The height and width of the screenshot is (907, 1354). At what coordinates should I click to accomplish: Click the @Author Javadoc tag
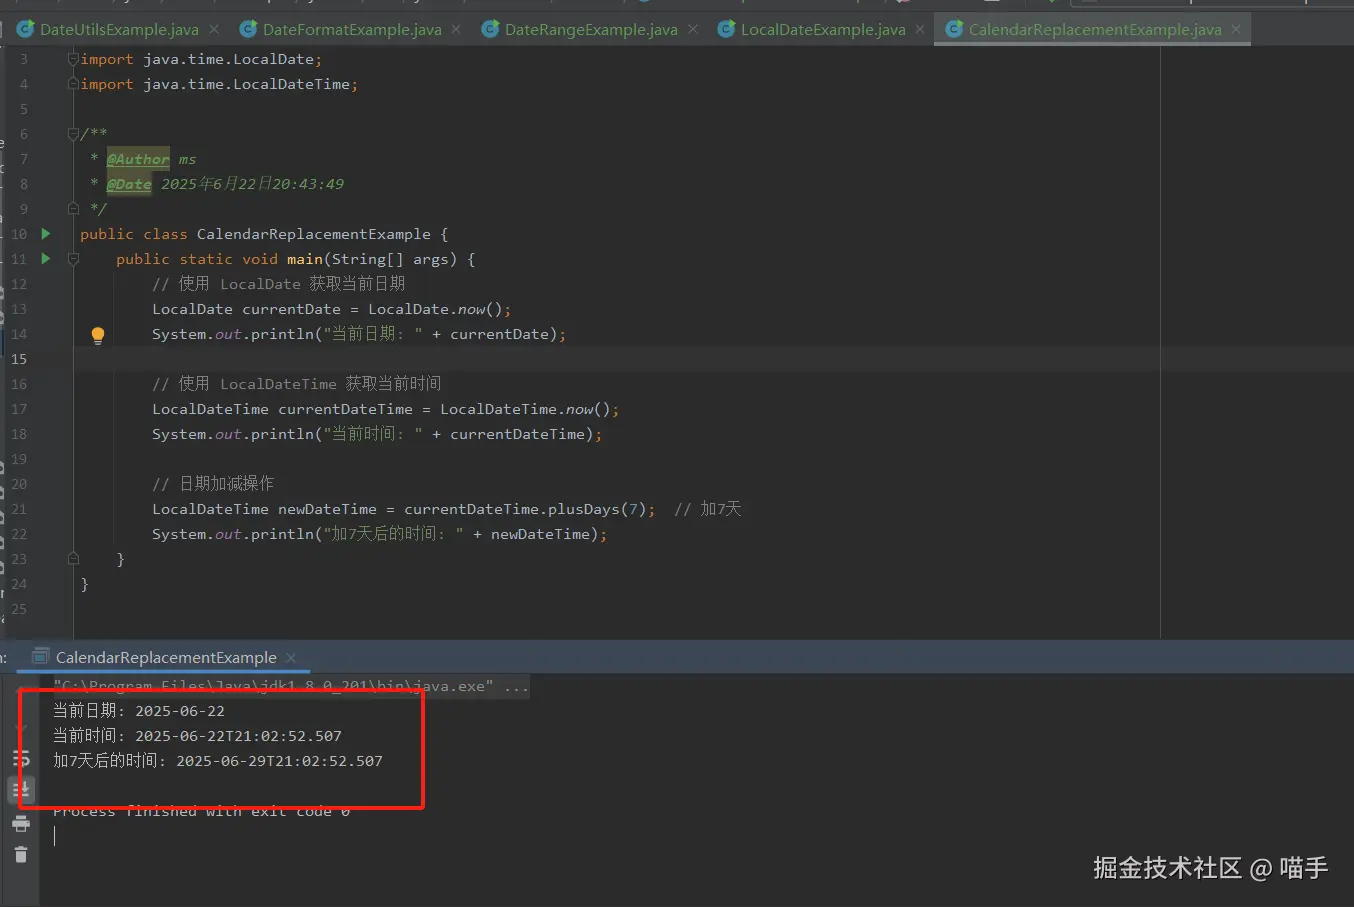pos(138,159)
